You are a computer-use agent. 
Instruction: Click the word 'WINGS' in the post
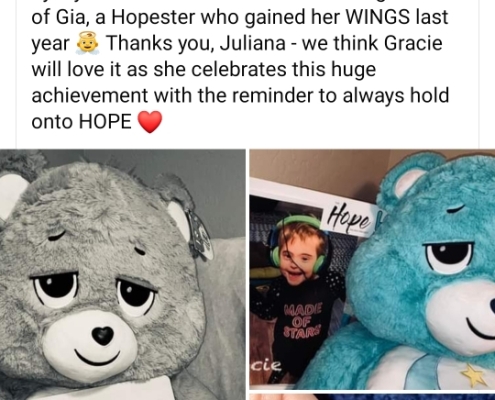click(378, 17)
